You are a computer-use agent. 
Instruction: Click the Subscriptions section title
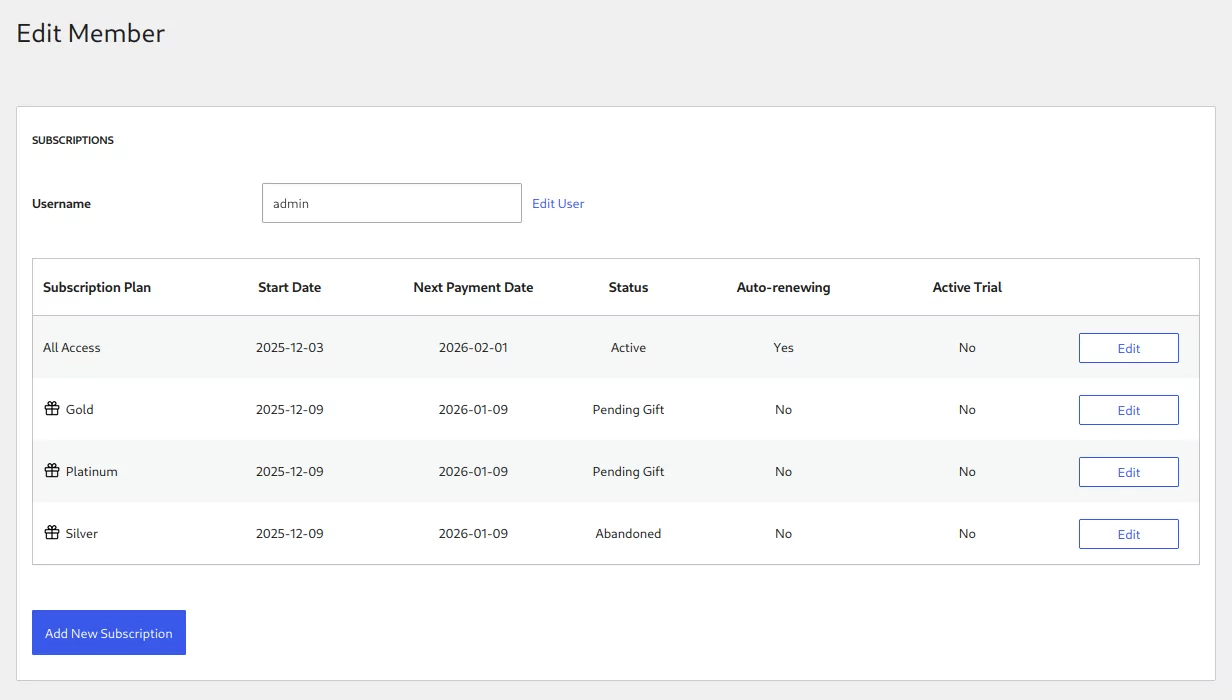(x=73, y=140)
